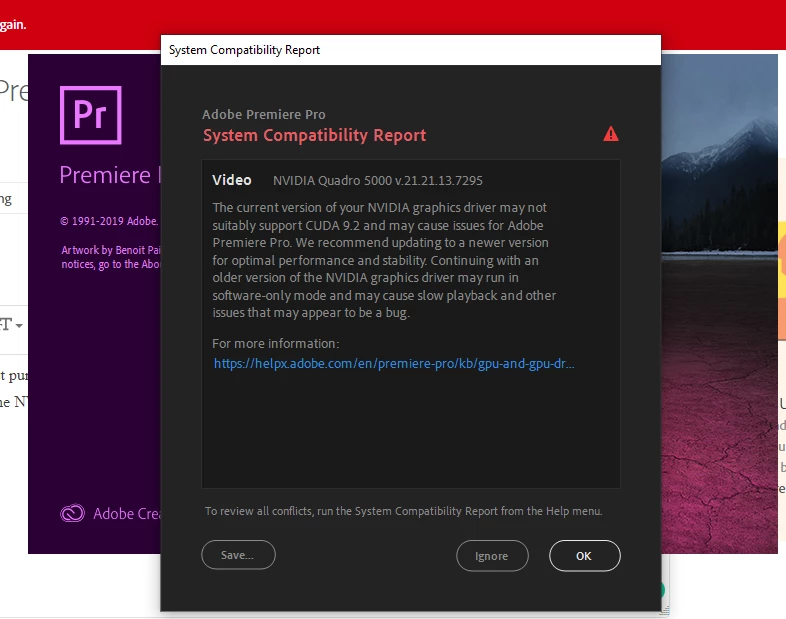Open the helpx.adobe.com GPU driver link
The width and height of the screenshot is (786, 619).
pos(394,363)
